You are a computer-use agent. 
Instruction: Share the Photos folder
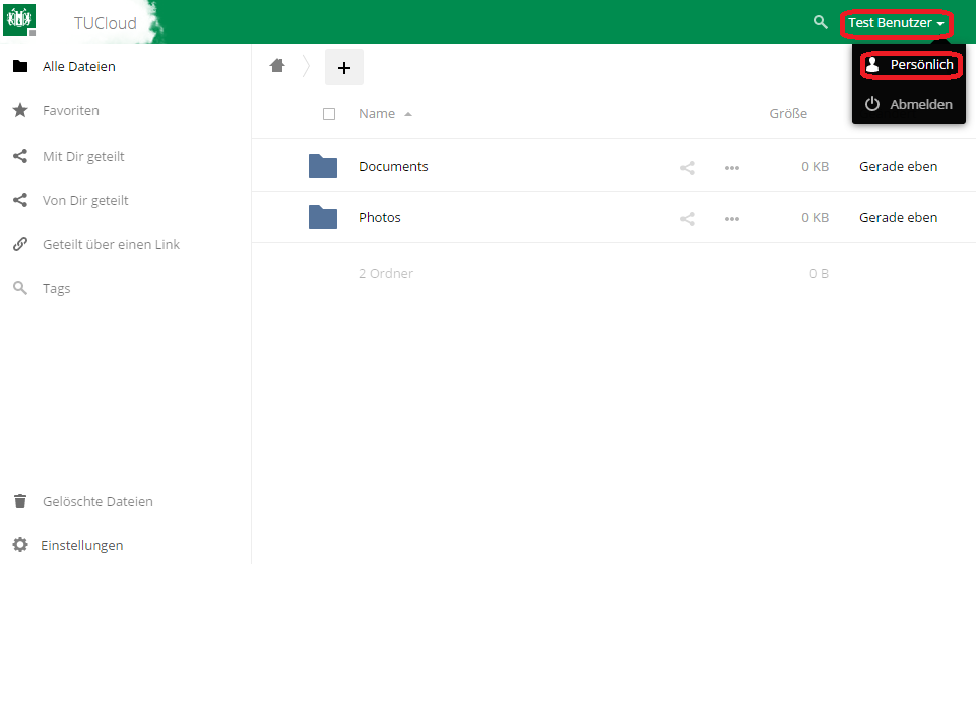tap(687, 218)
